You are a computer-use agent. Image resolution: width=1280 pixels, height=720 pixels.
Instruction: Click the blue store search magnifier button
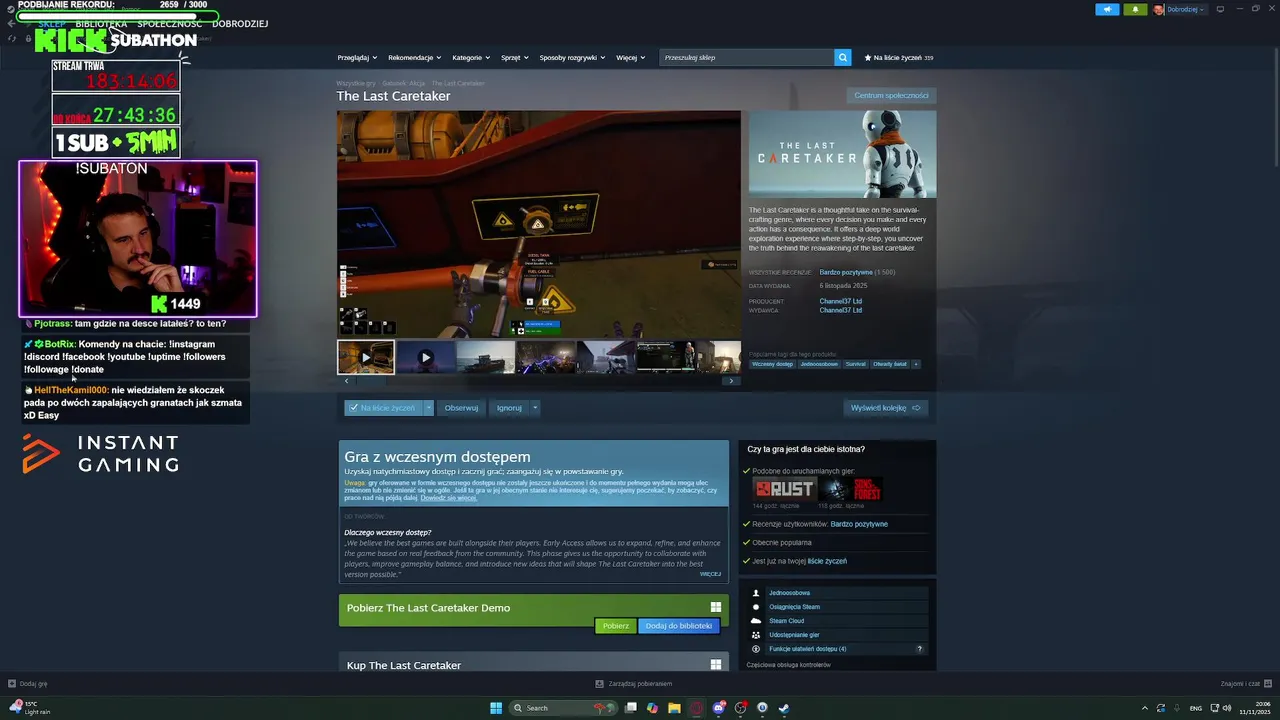[842, 58]
